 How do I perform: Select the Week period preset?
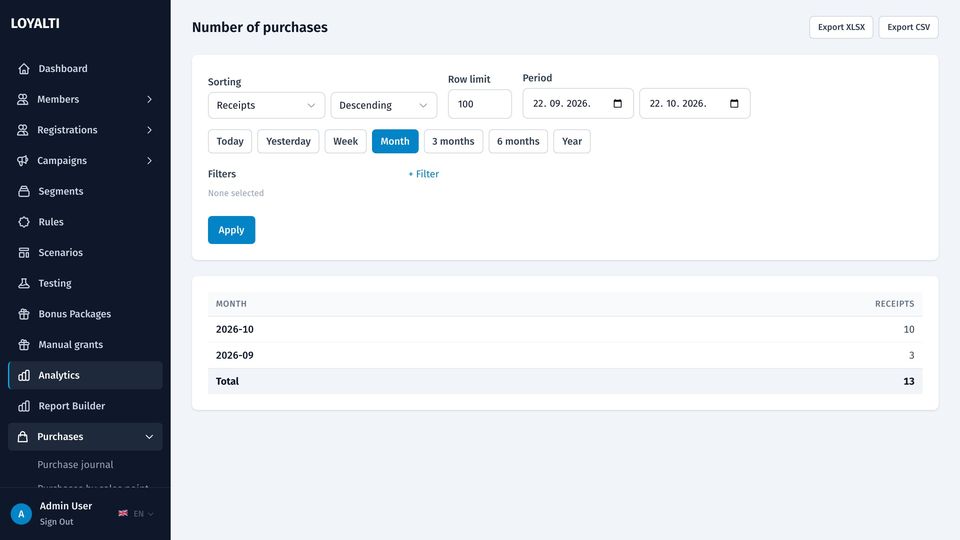[x=345, y=141]
